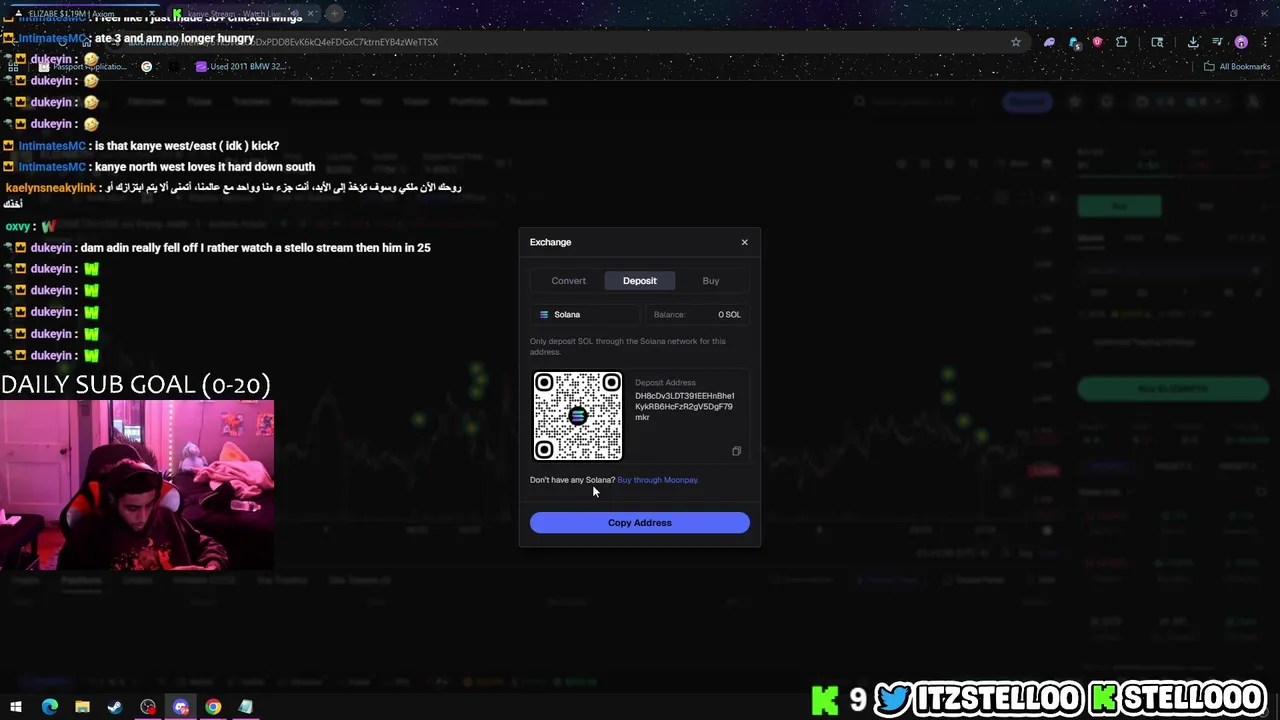Open the media controls music icon

1217,42
